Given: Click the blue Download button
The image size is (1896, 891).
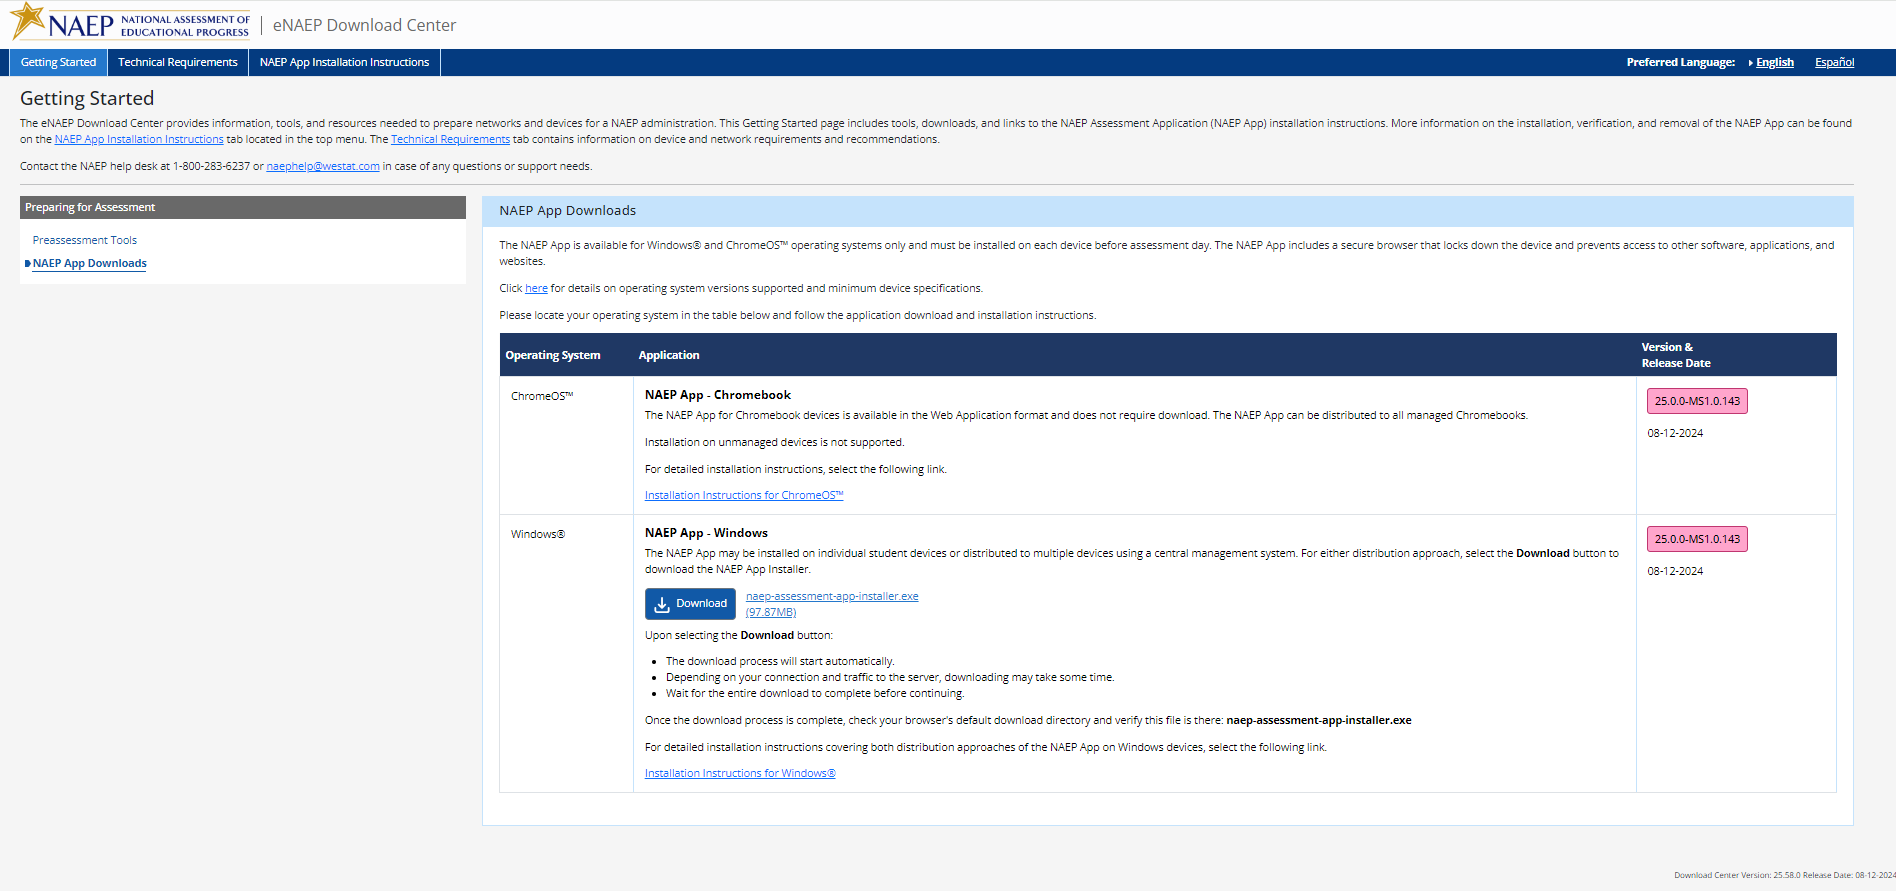Looking at the screenshot, I should pyautogui.click(x=690, y=603).
